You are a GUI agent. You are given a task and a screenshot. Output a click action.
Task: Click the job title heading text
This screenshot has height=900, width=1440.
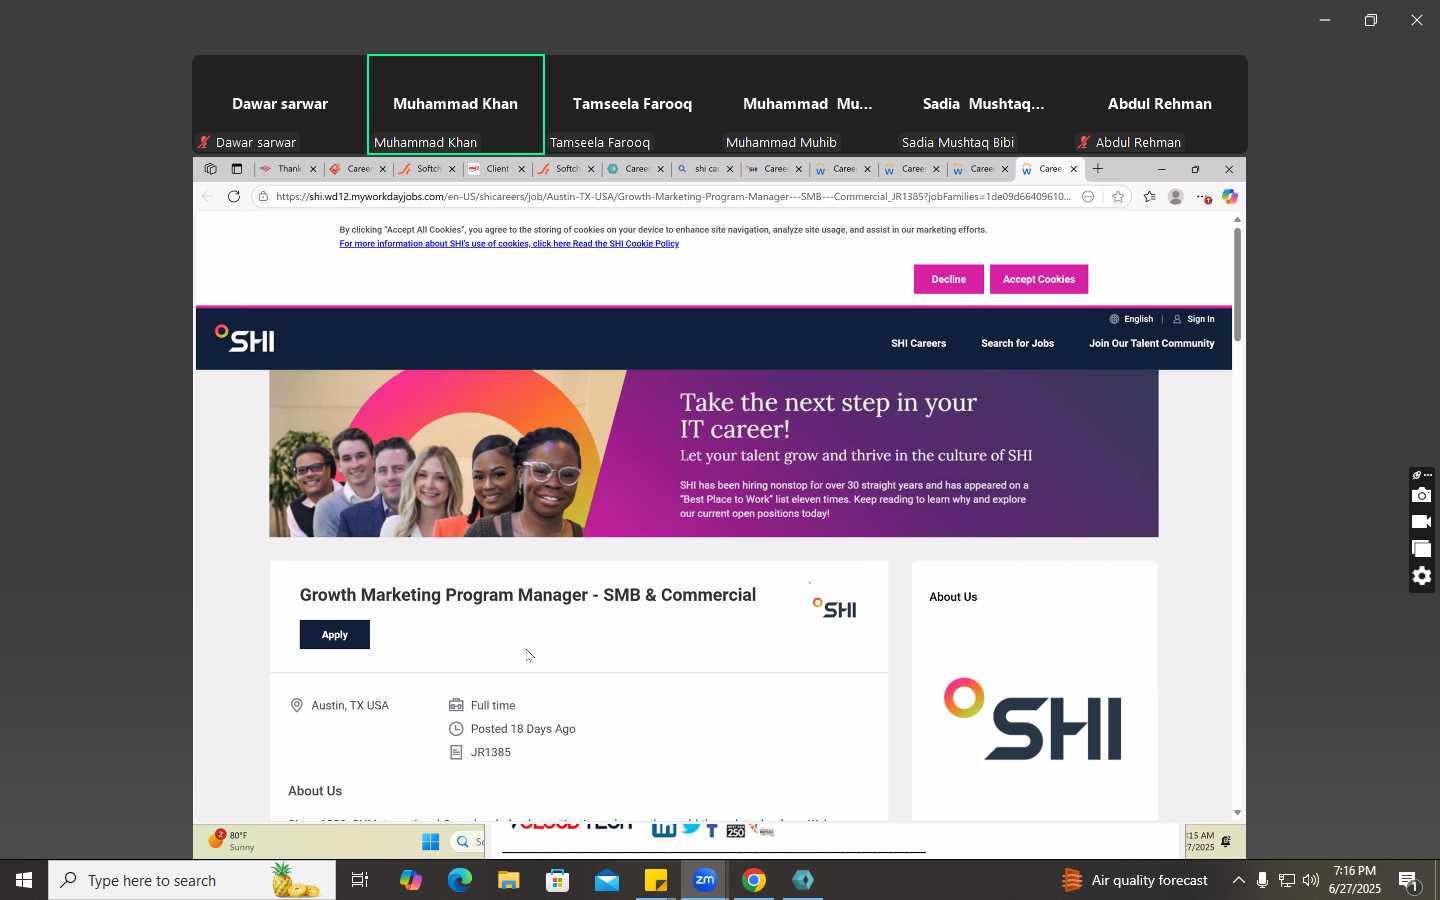528,595
